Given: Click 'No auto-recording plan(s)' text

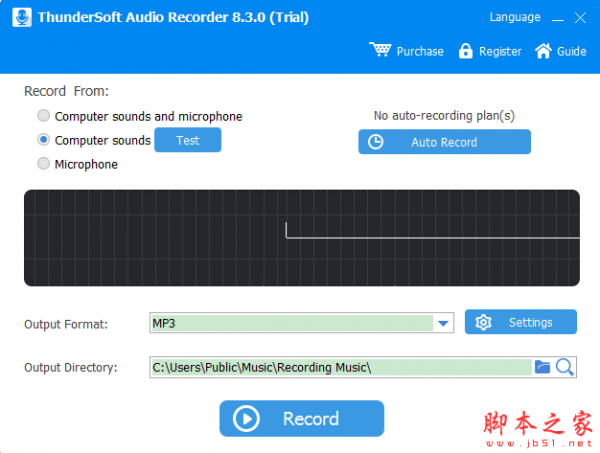Looking at the screenshot, I should click(x=444, y=115).
